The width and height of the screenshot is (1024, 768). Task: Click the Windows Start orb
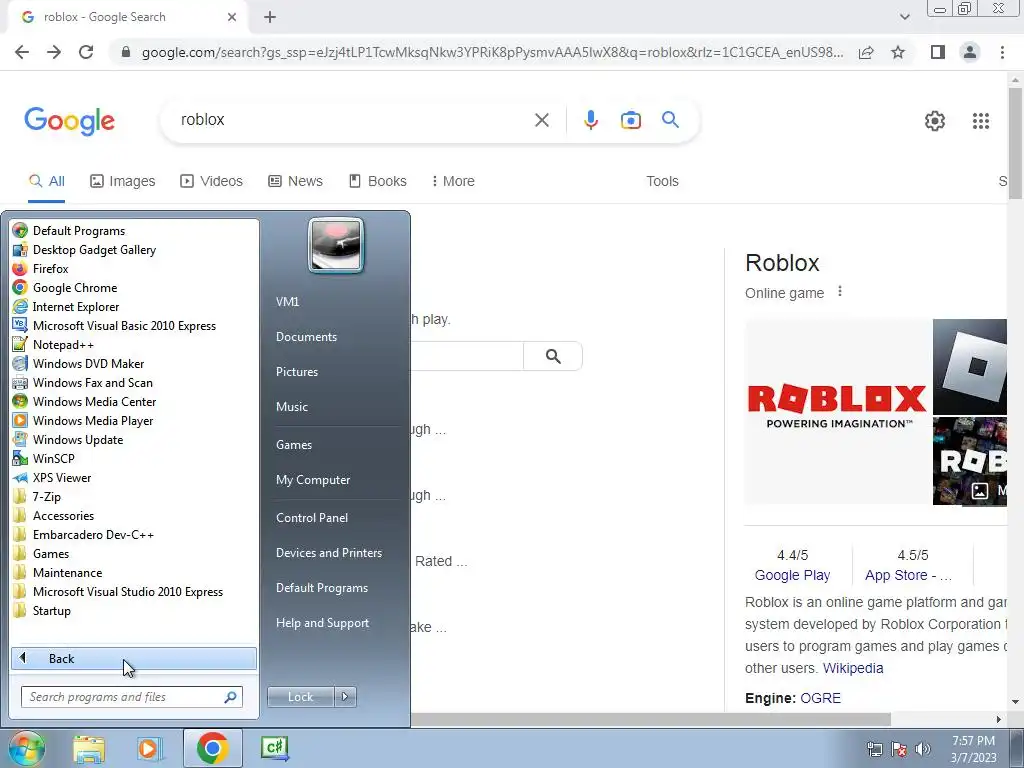click(x=26, y=749)
